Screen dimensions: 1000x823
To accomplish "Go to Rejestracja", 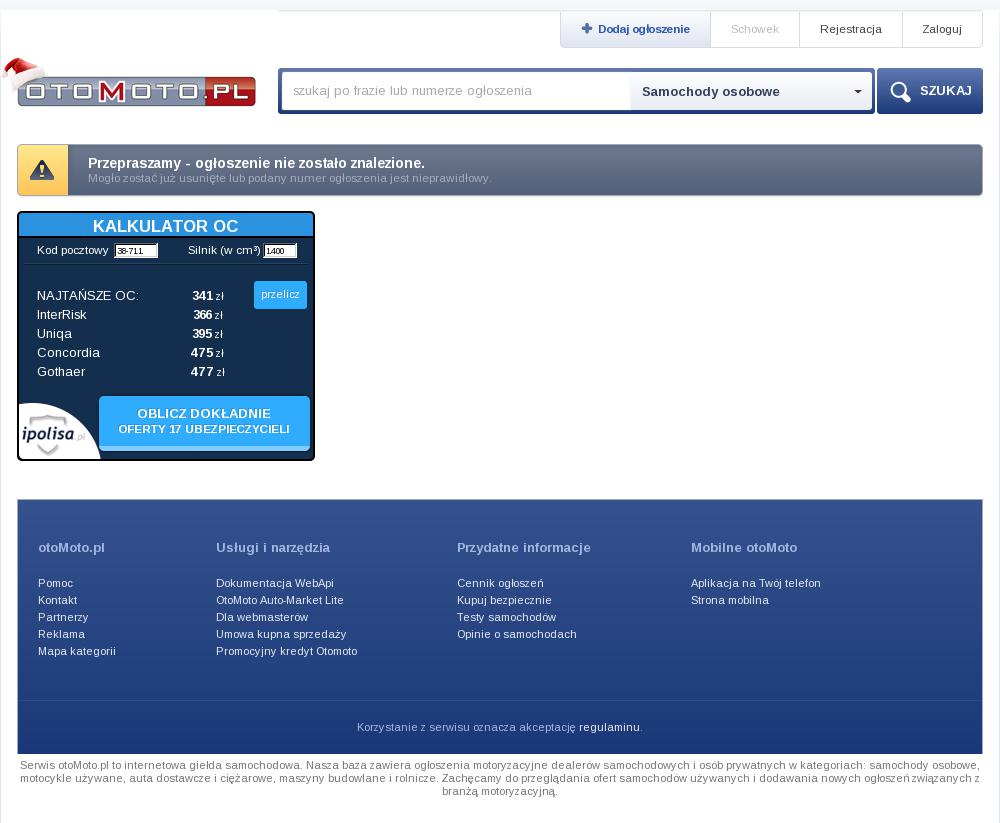I will (x=850, y=29).
